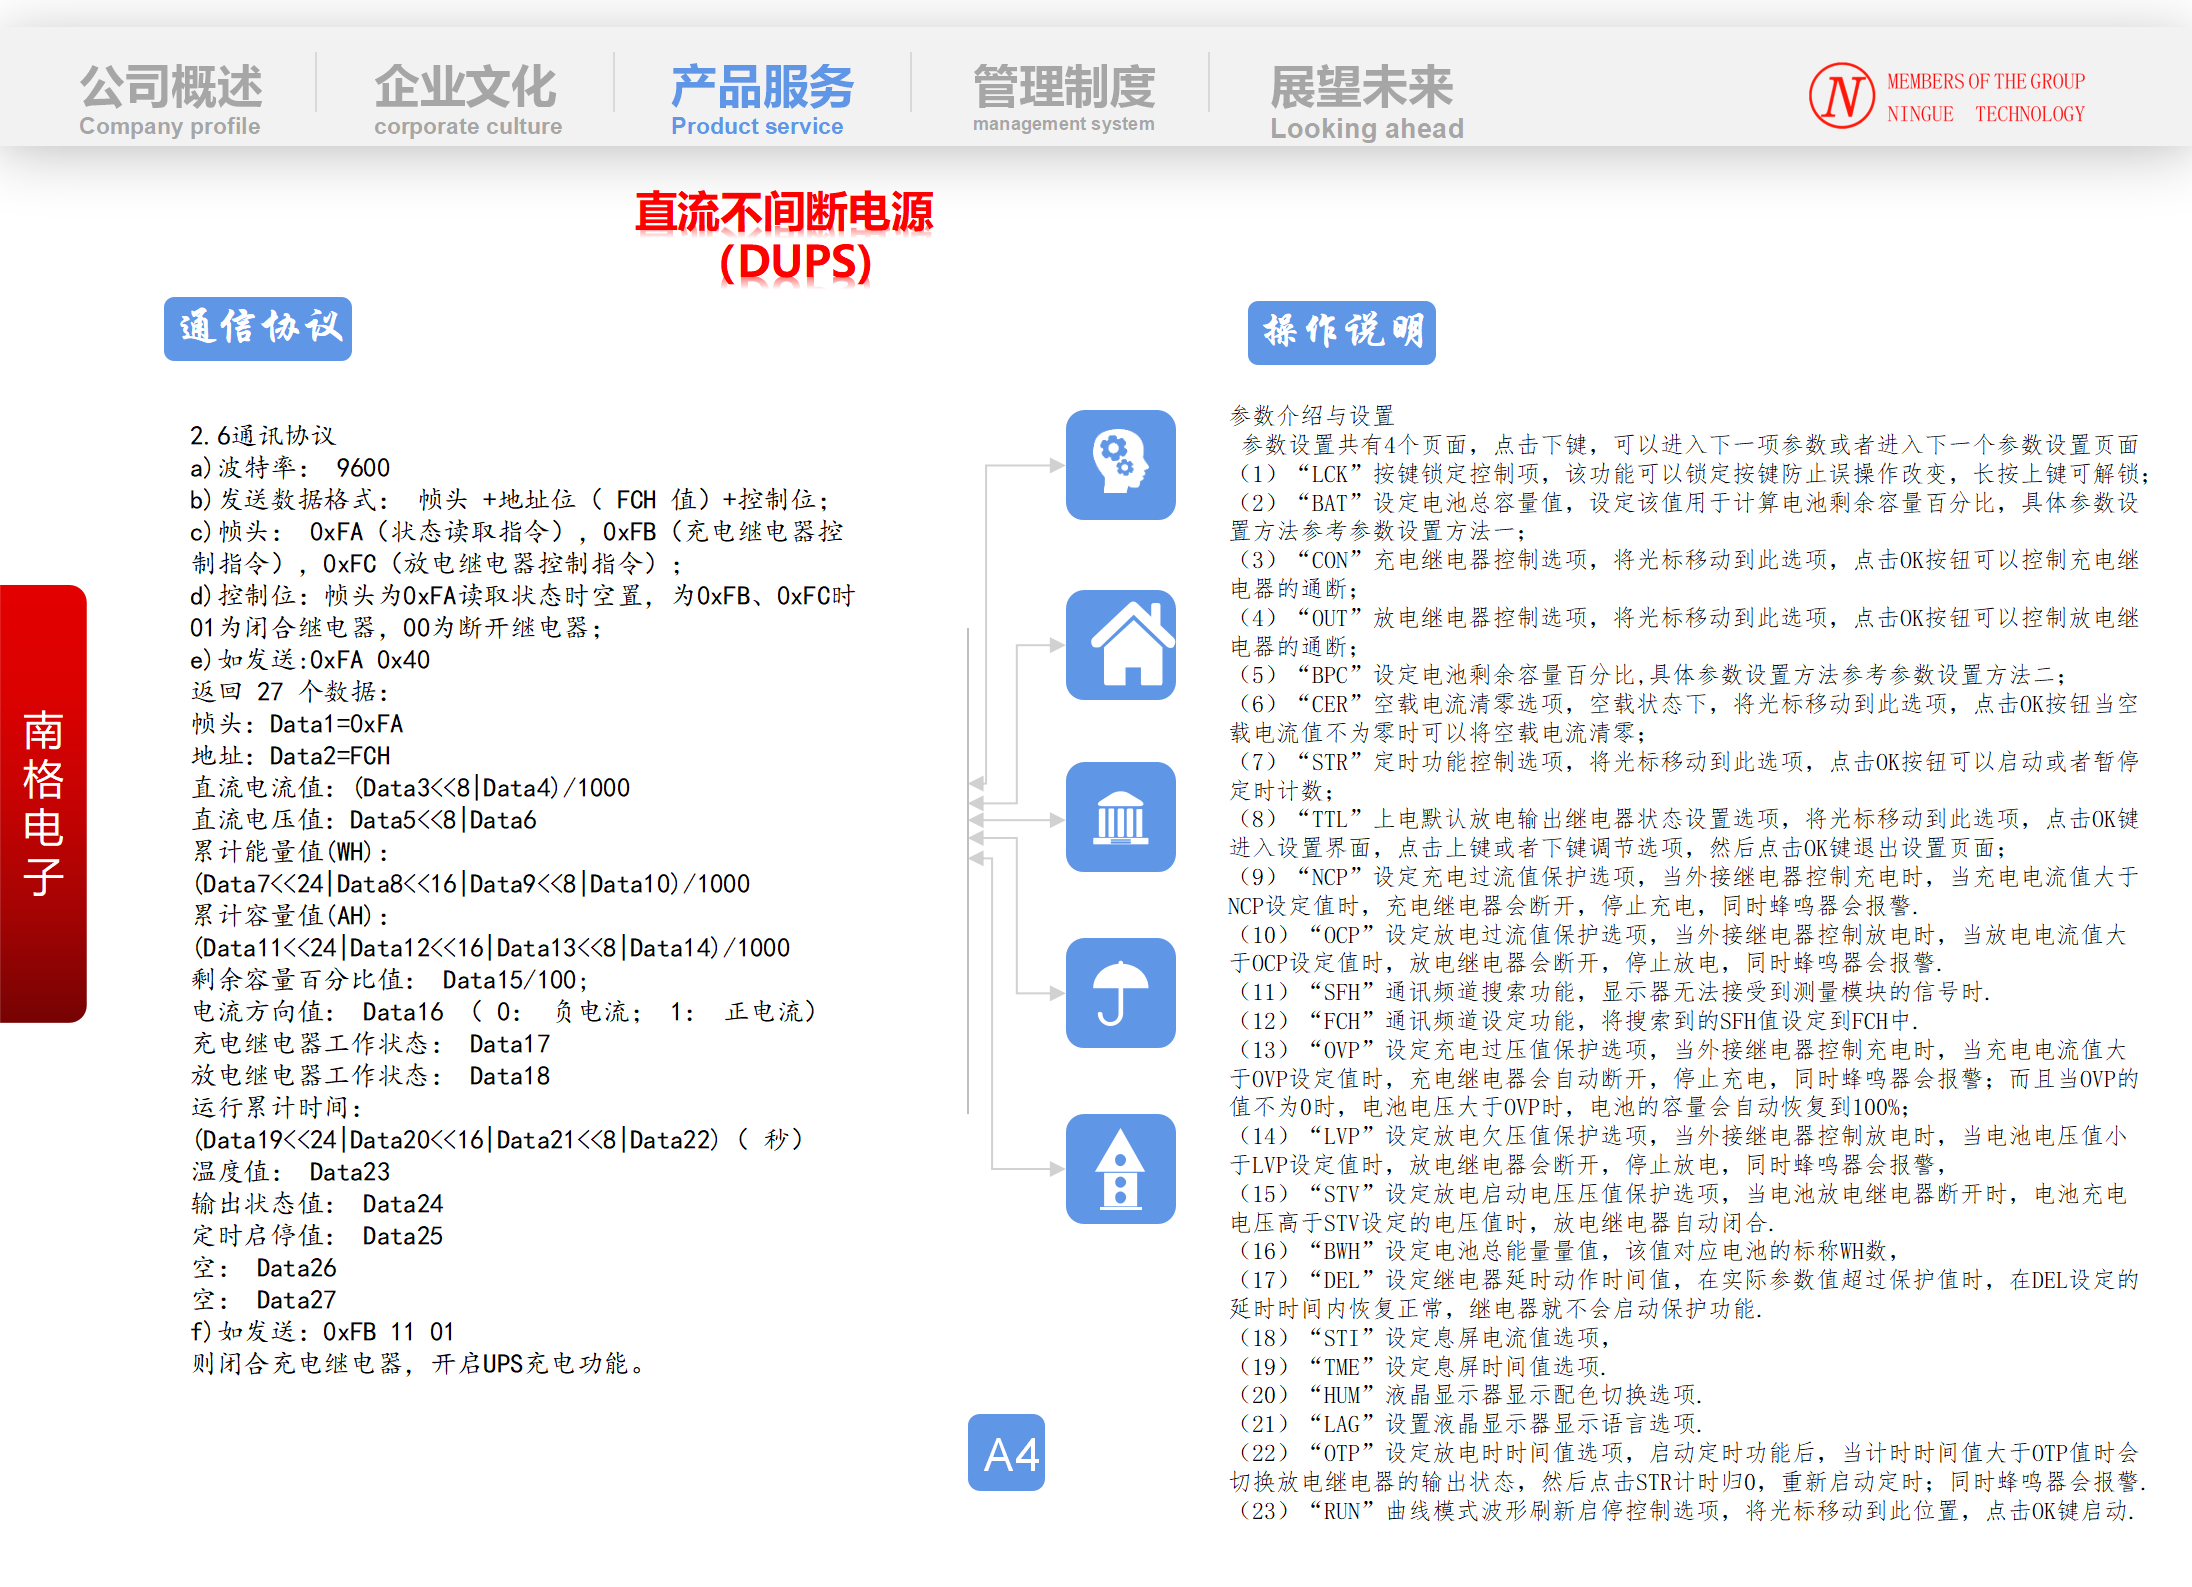Click the line 返回 27 个数据

[290, 692]
